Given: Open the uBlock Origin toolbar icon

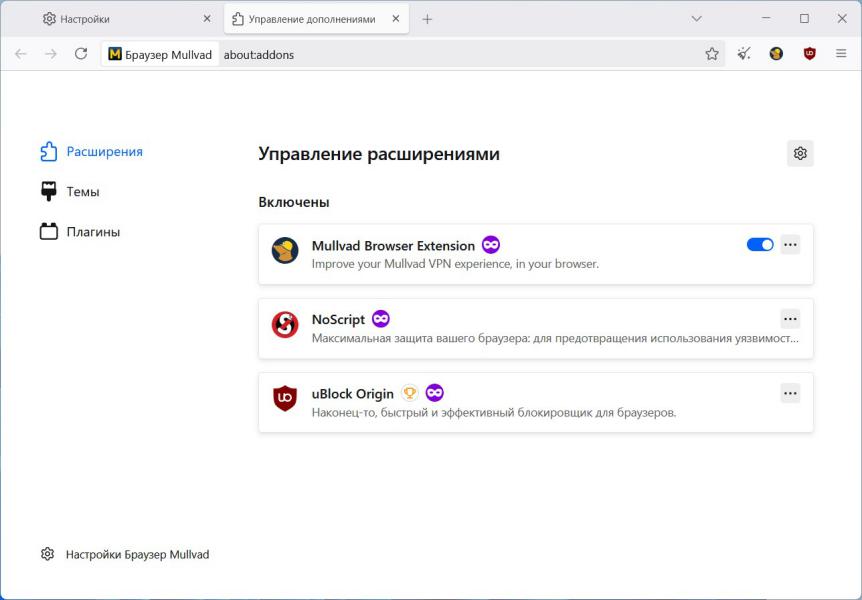Looking at the screenshot, I should tap(809, 54).
